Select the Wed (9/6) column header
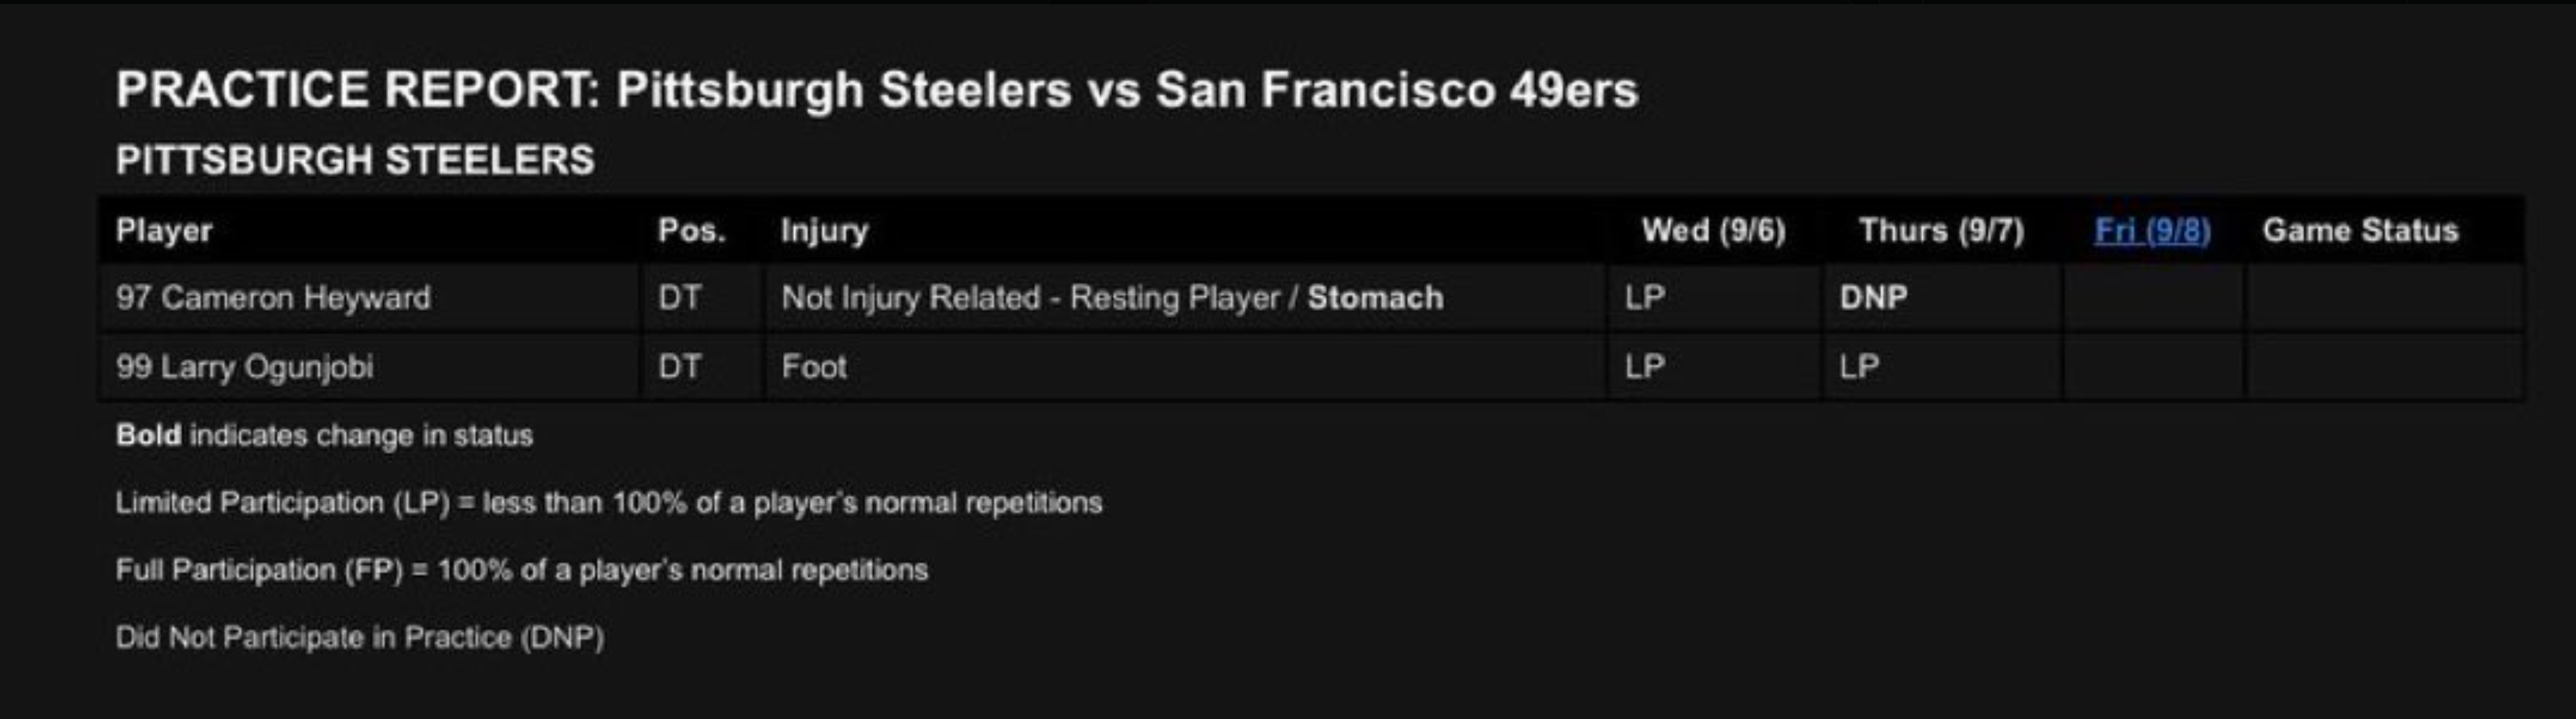Screen dimensions: 2576x719 tap(1713, 231)
